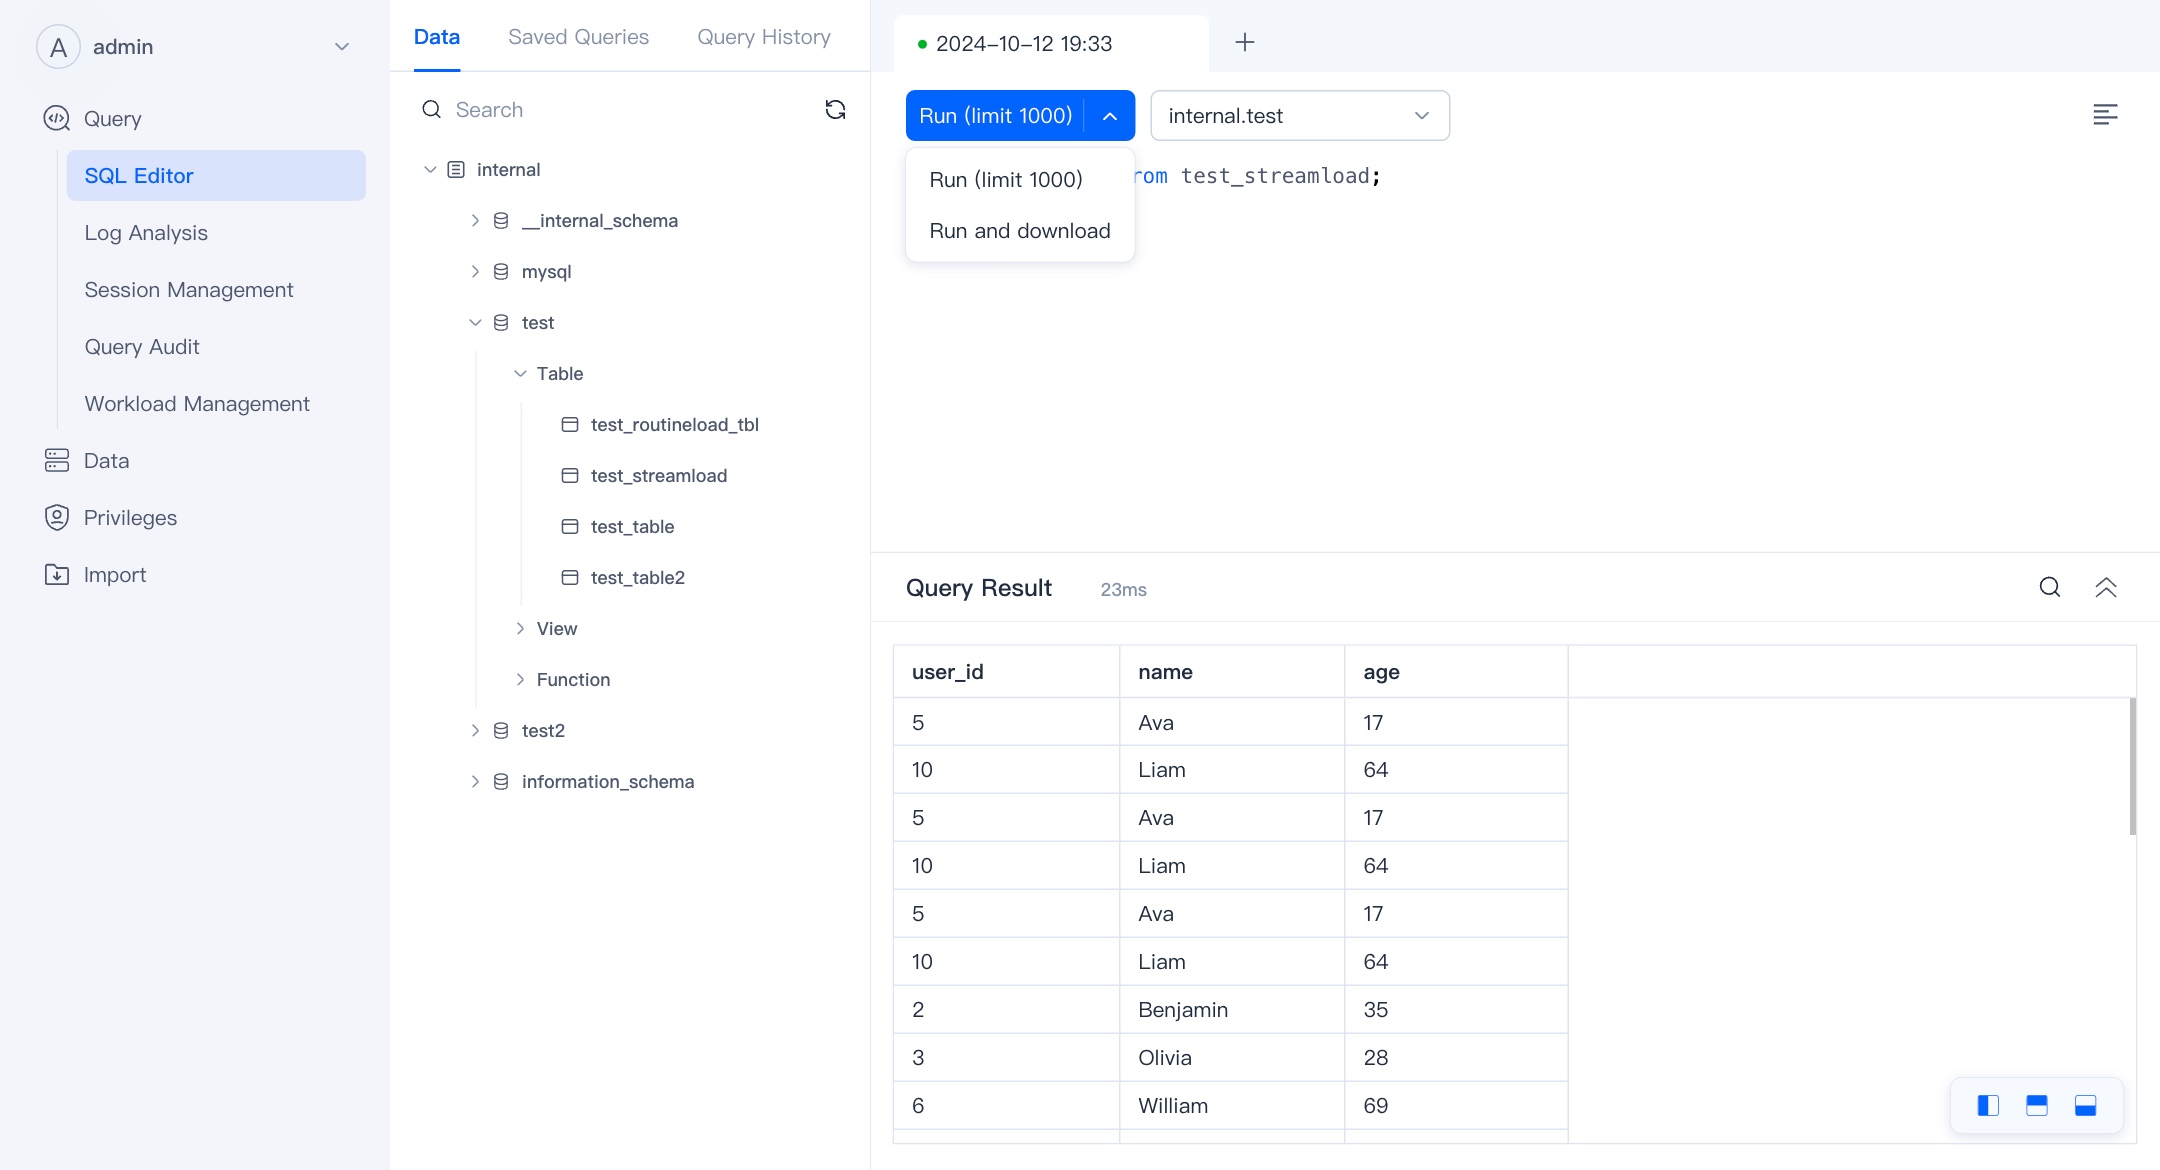Screen dimensions: 2160x1170
Task: Expand the mysql database node
Action: click(475, 272)
